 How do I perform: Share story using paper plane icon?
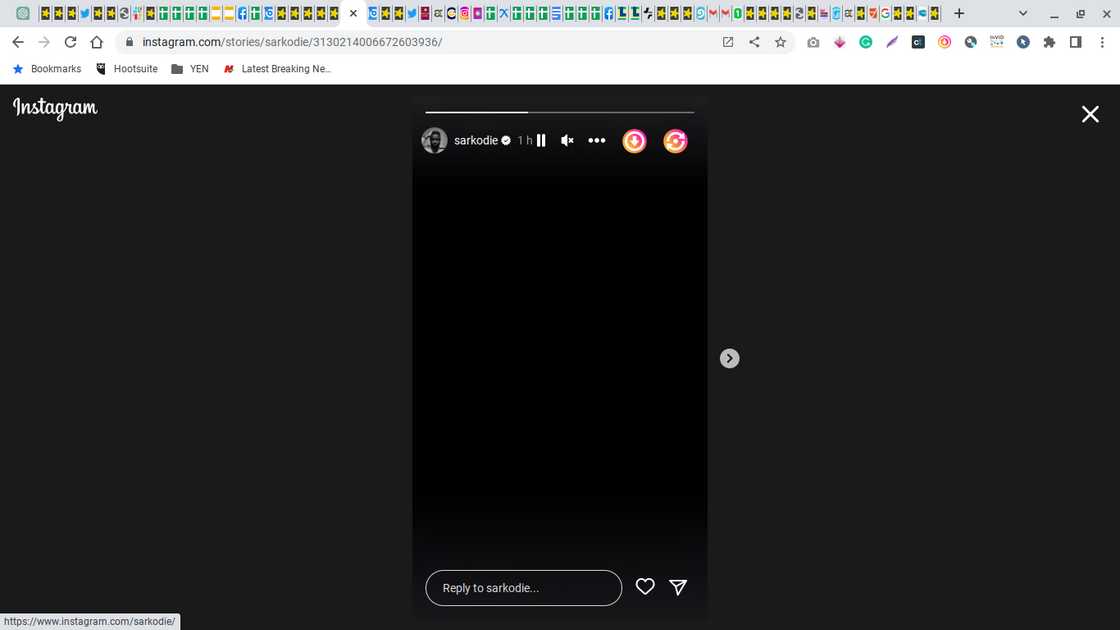tap(678, 587)
